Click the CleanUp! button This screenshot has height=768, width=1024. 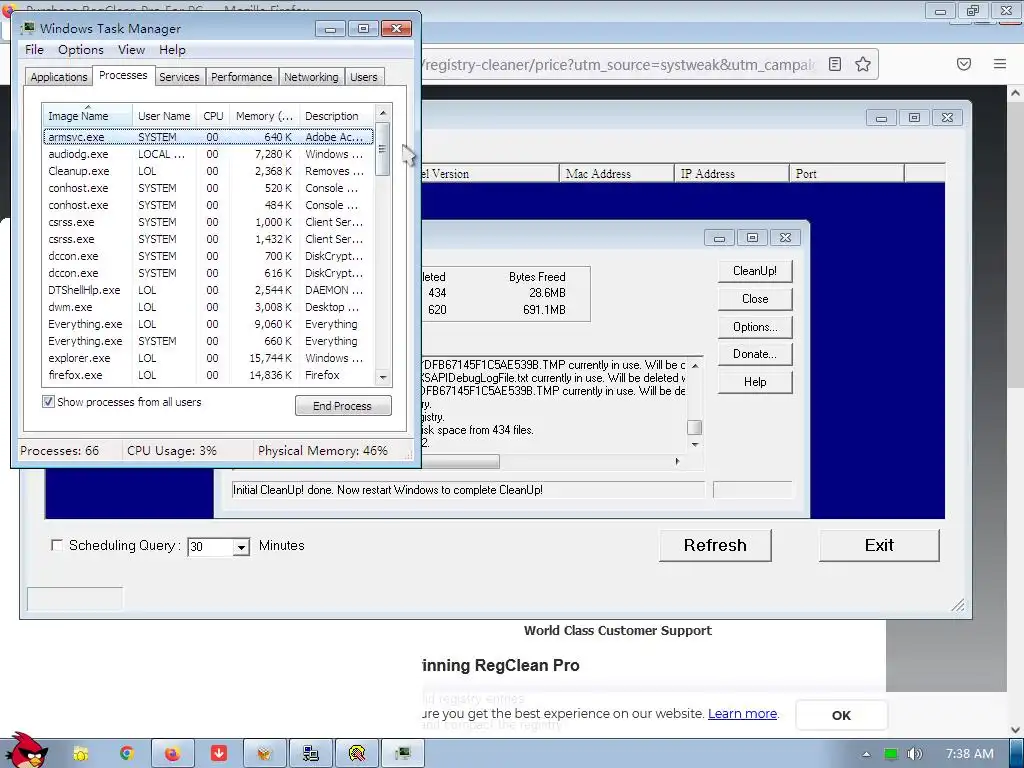[x=755, y=271]
